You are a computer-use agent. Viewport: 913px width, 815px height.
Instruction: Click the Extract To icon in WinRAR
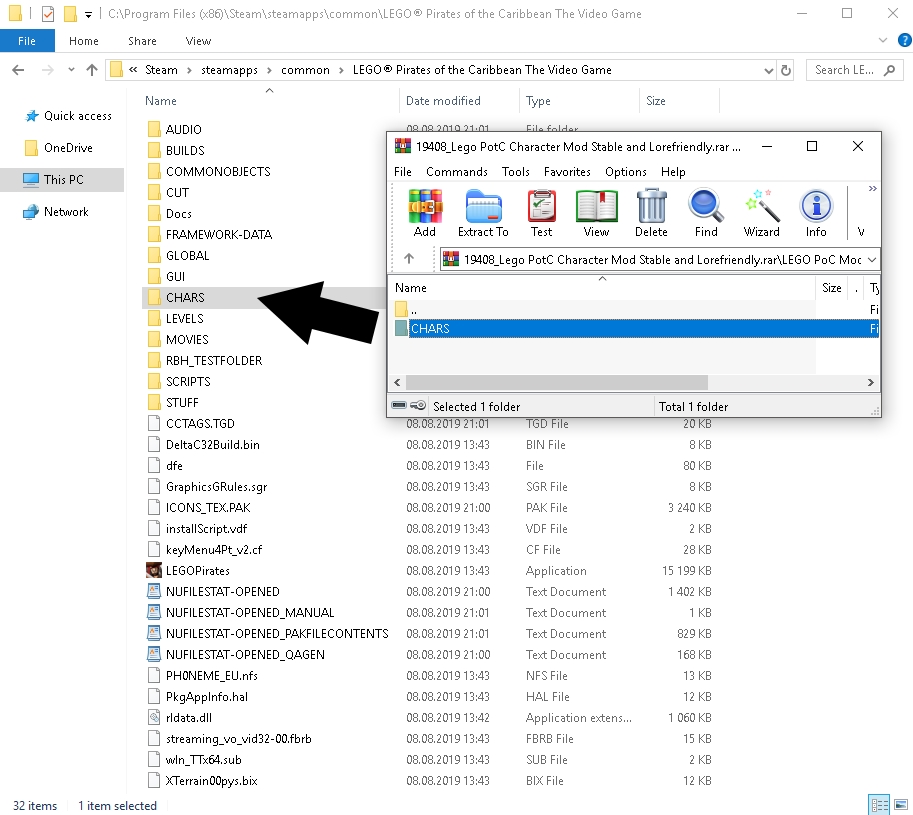coord(483,213)
